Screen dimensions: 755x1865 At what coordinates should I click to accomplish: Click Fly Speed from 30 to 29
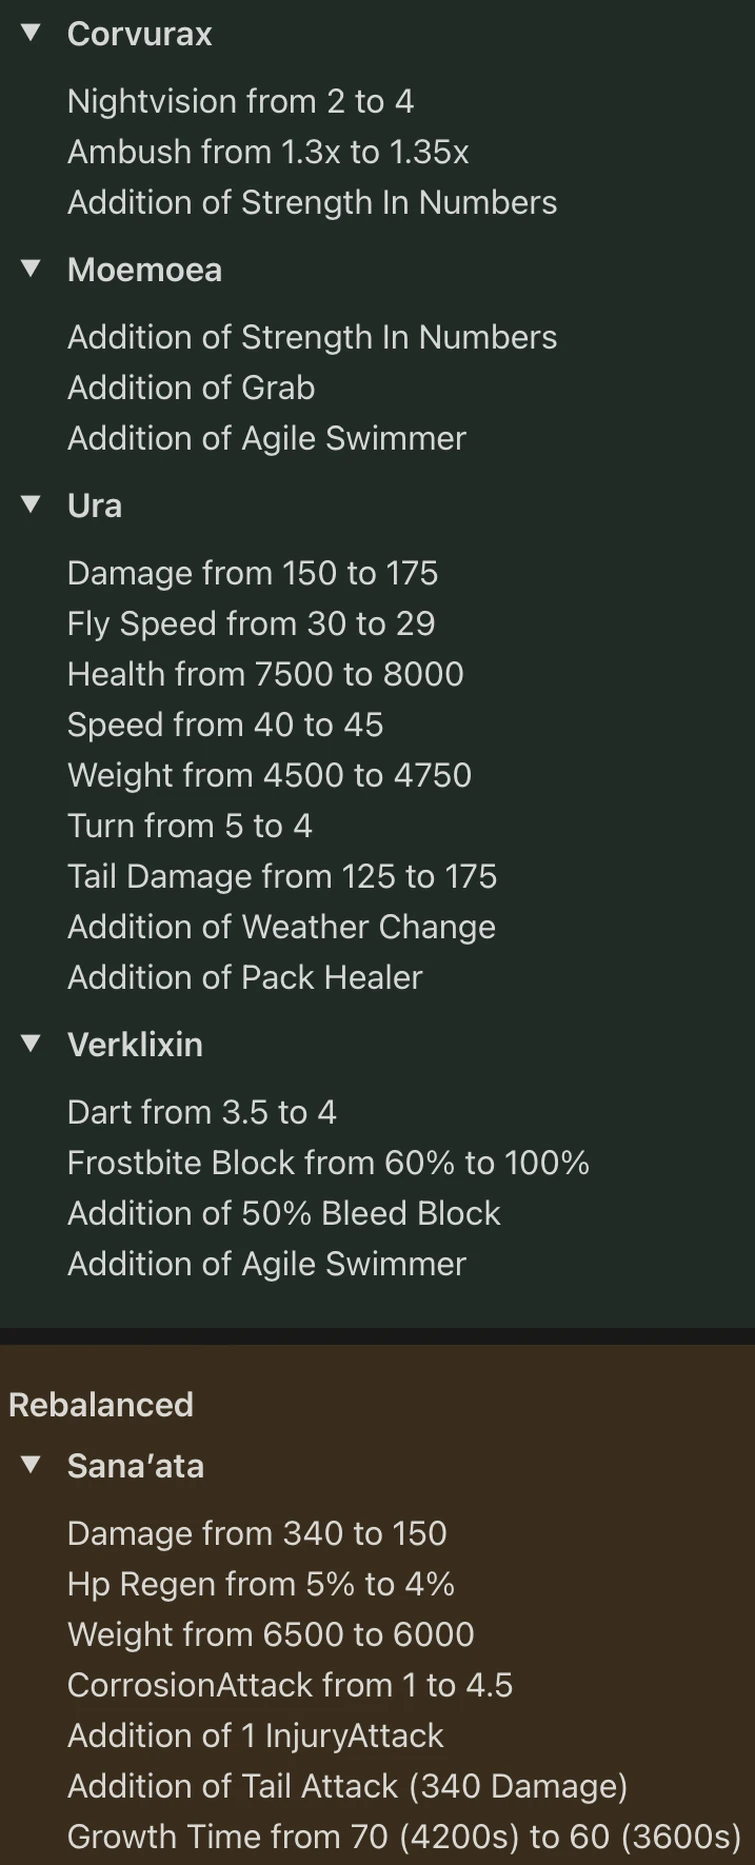tap(251, 624)
